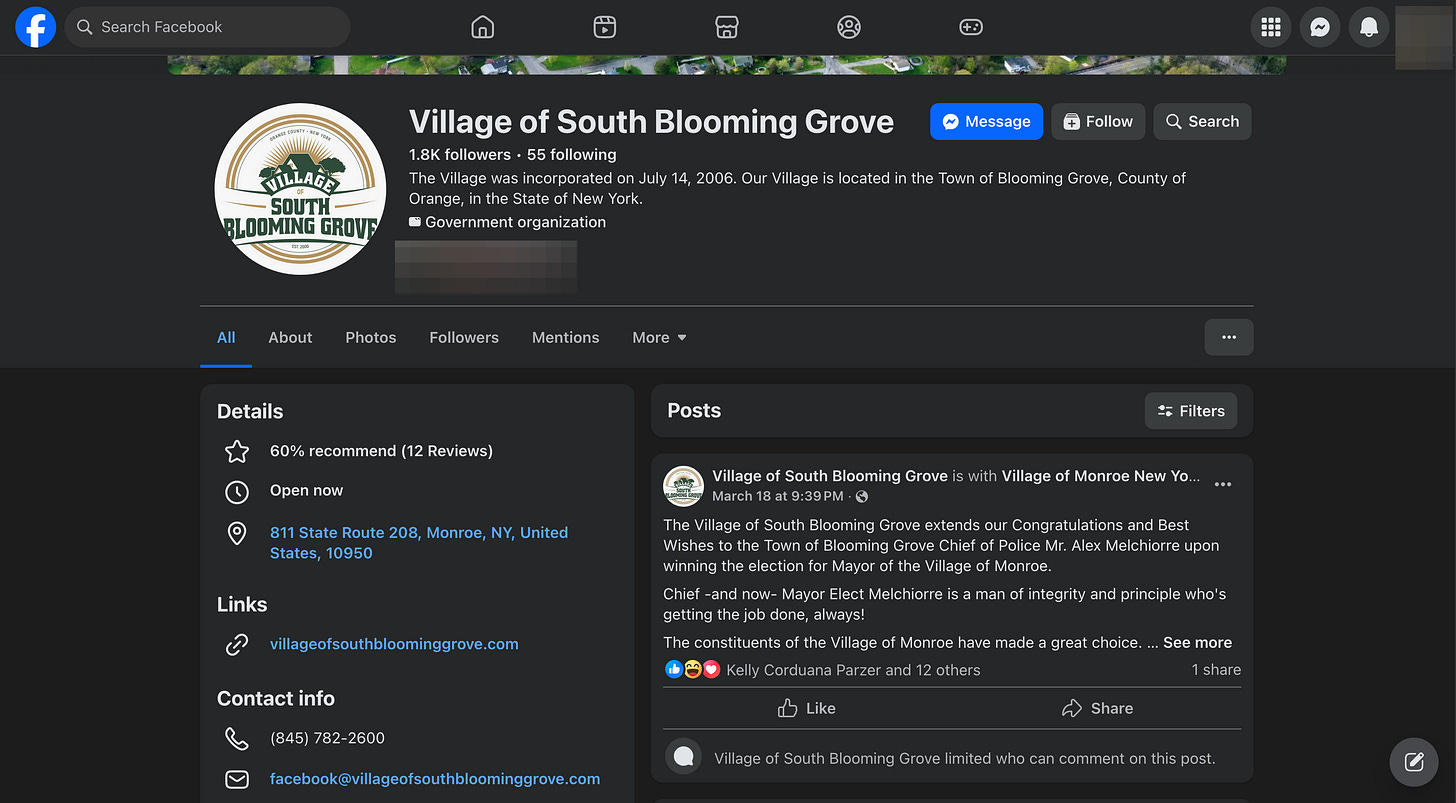1456x803 pixels.
Task: Click the phone icon in Contact info
Action: click(237, 739)
